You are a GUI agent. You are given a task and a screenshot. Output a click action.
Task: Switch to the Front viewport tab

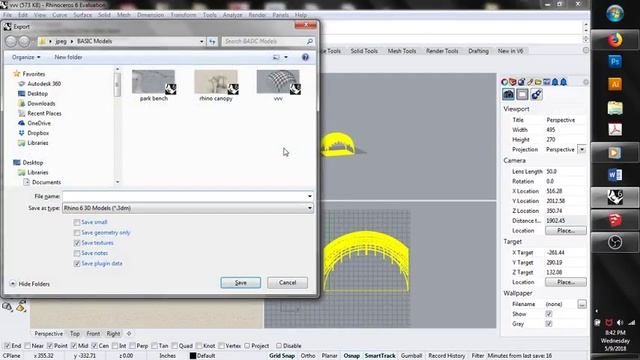pyautogui.click(x=93, y=333)
